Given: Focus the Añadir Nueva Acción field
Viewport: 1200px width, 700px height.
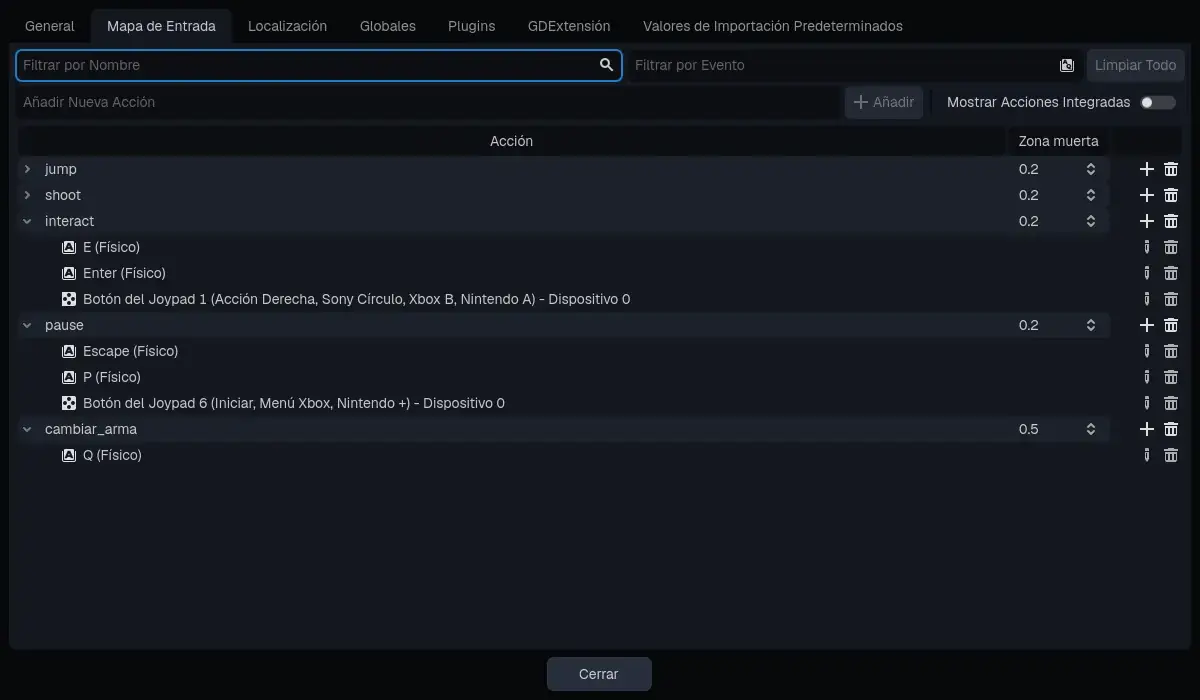Looking at the screenshot, I should pos(428,102).
